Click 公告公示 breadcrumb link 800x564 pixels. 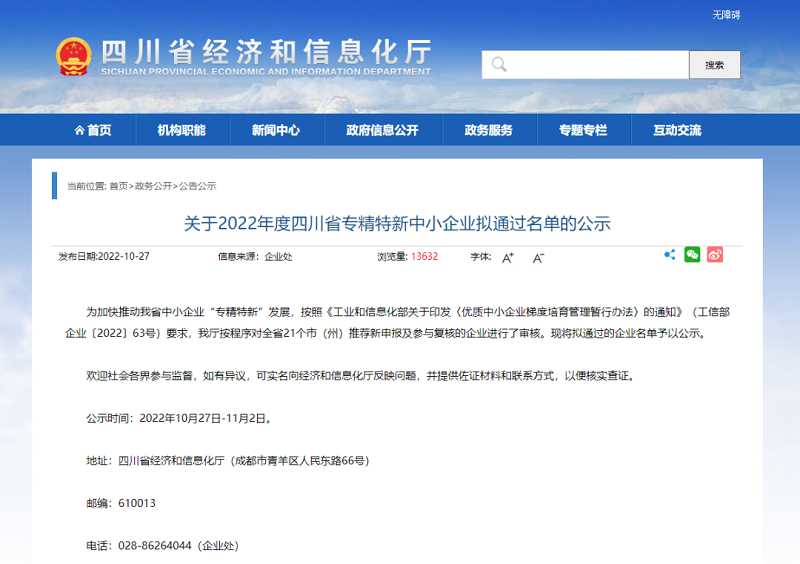tap(197, 186)
